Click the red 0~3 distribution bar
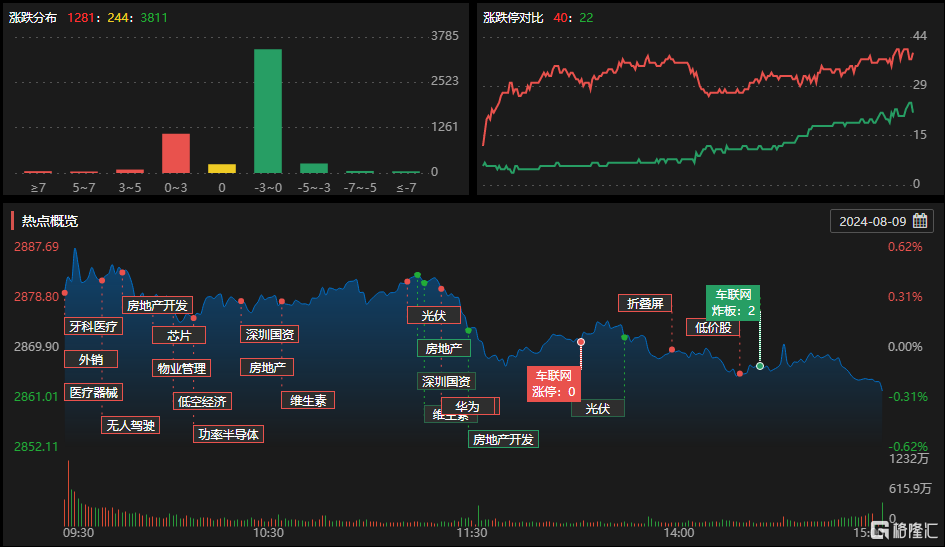945x547 pixels. 176,154
